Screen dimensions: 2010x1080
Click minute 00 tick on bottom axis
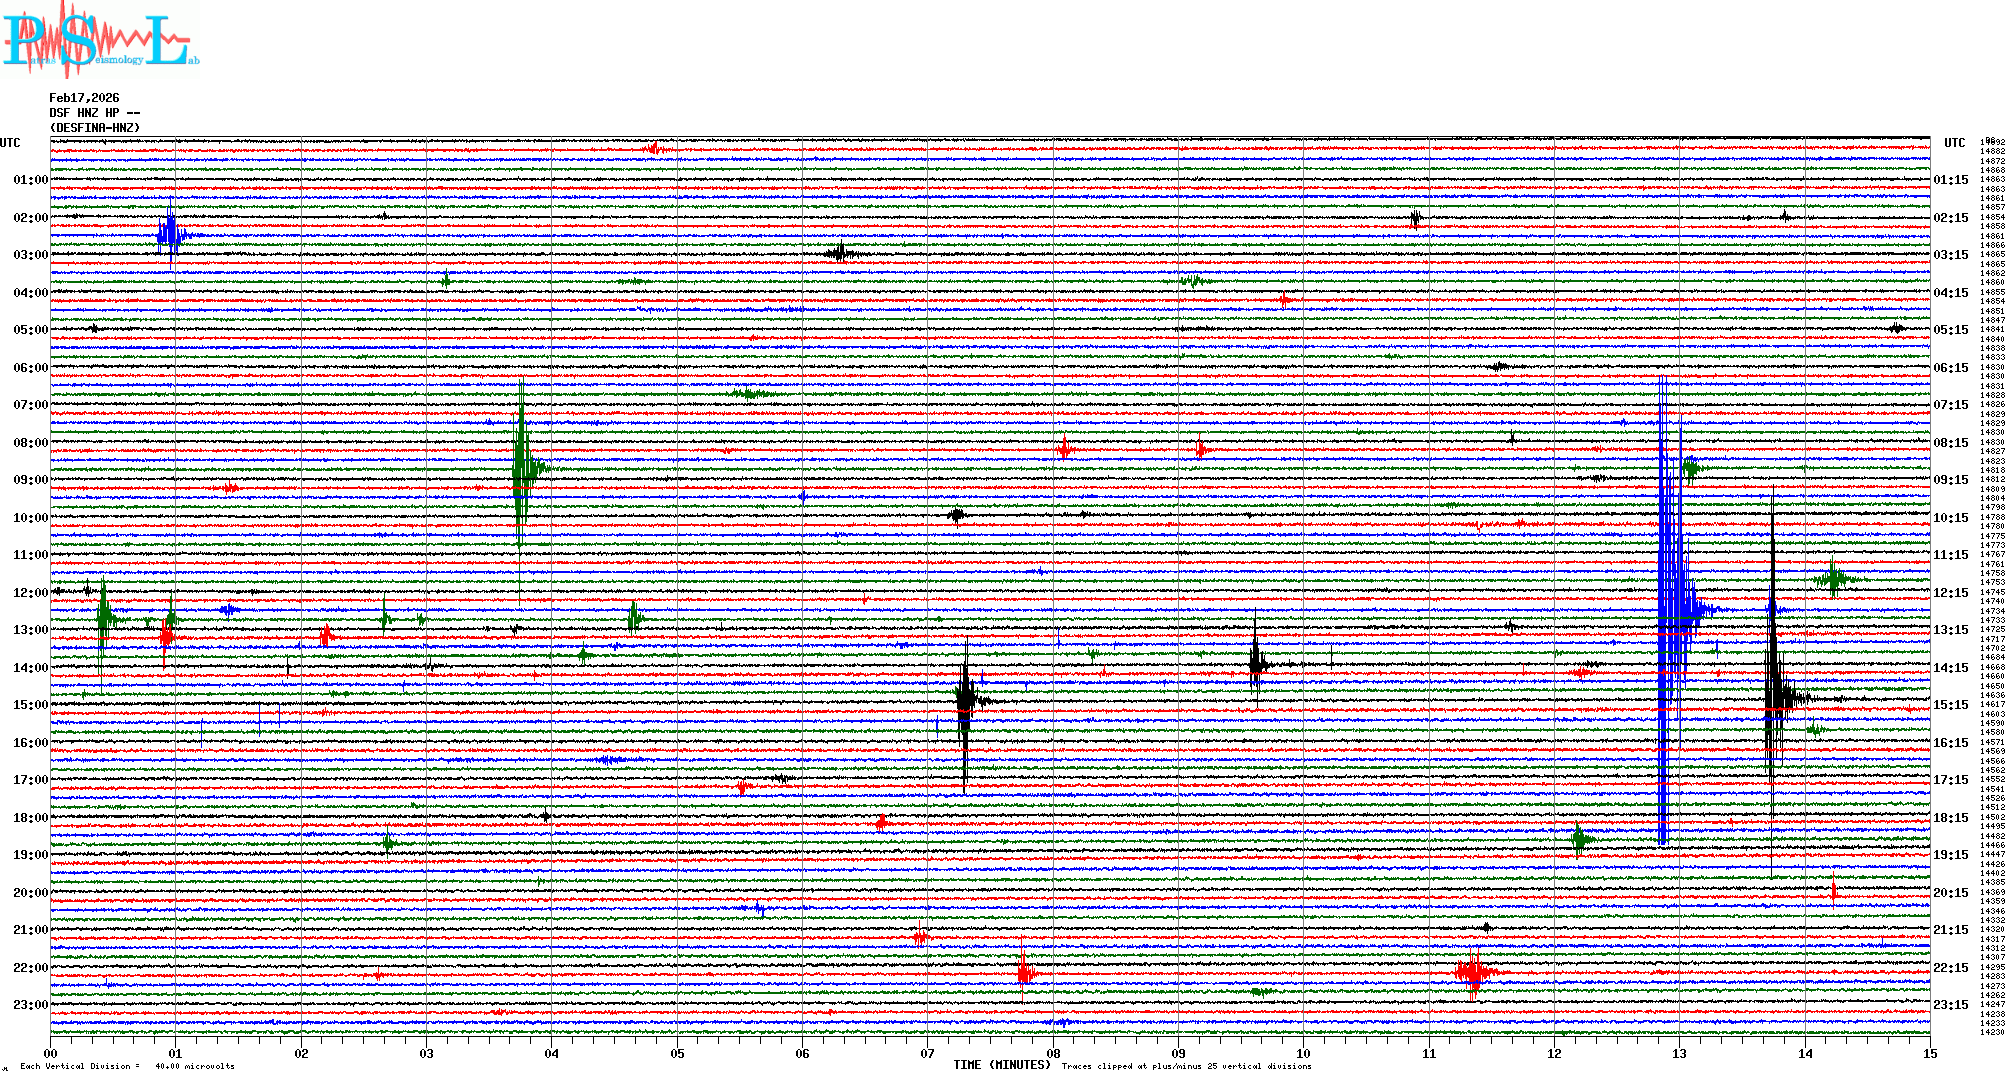pos(51,1053)
